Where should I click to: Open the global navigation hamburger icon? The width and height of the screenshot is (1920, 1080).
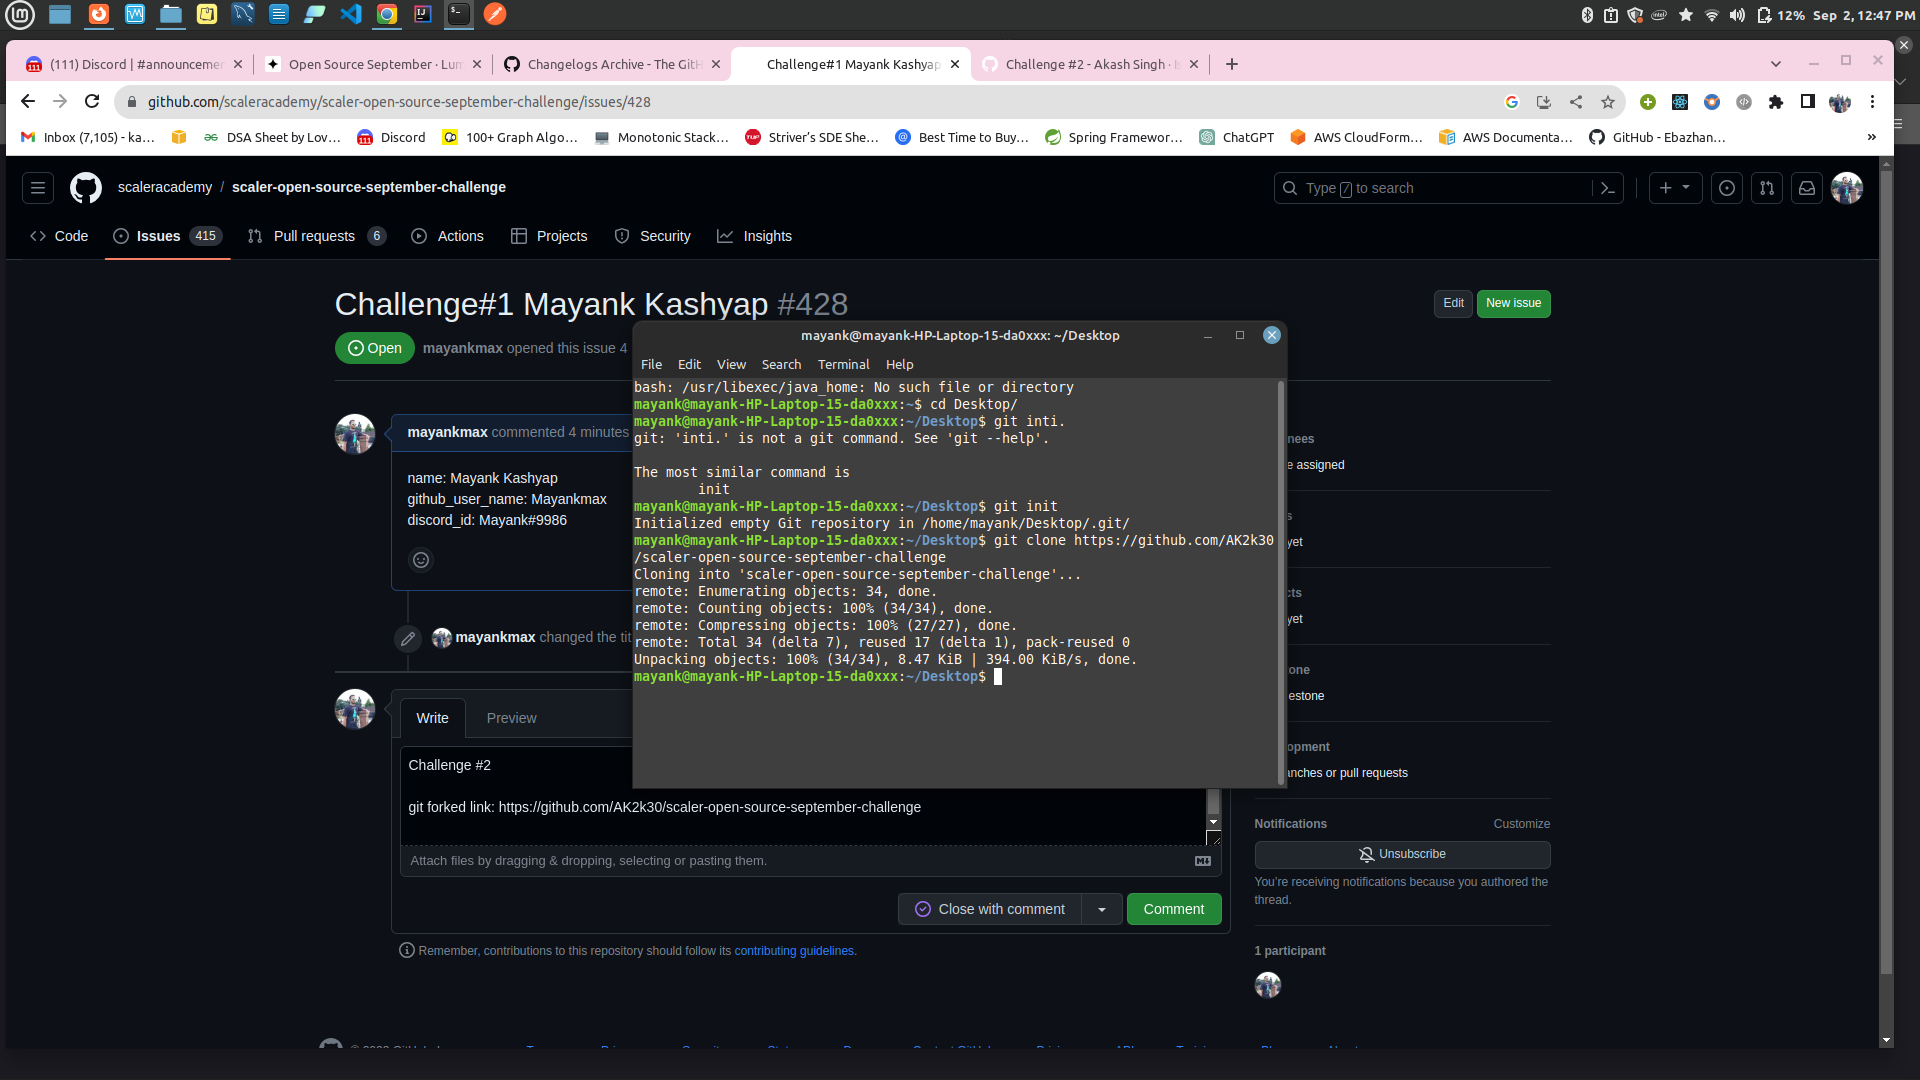37,187
